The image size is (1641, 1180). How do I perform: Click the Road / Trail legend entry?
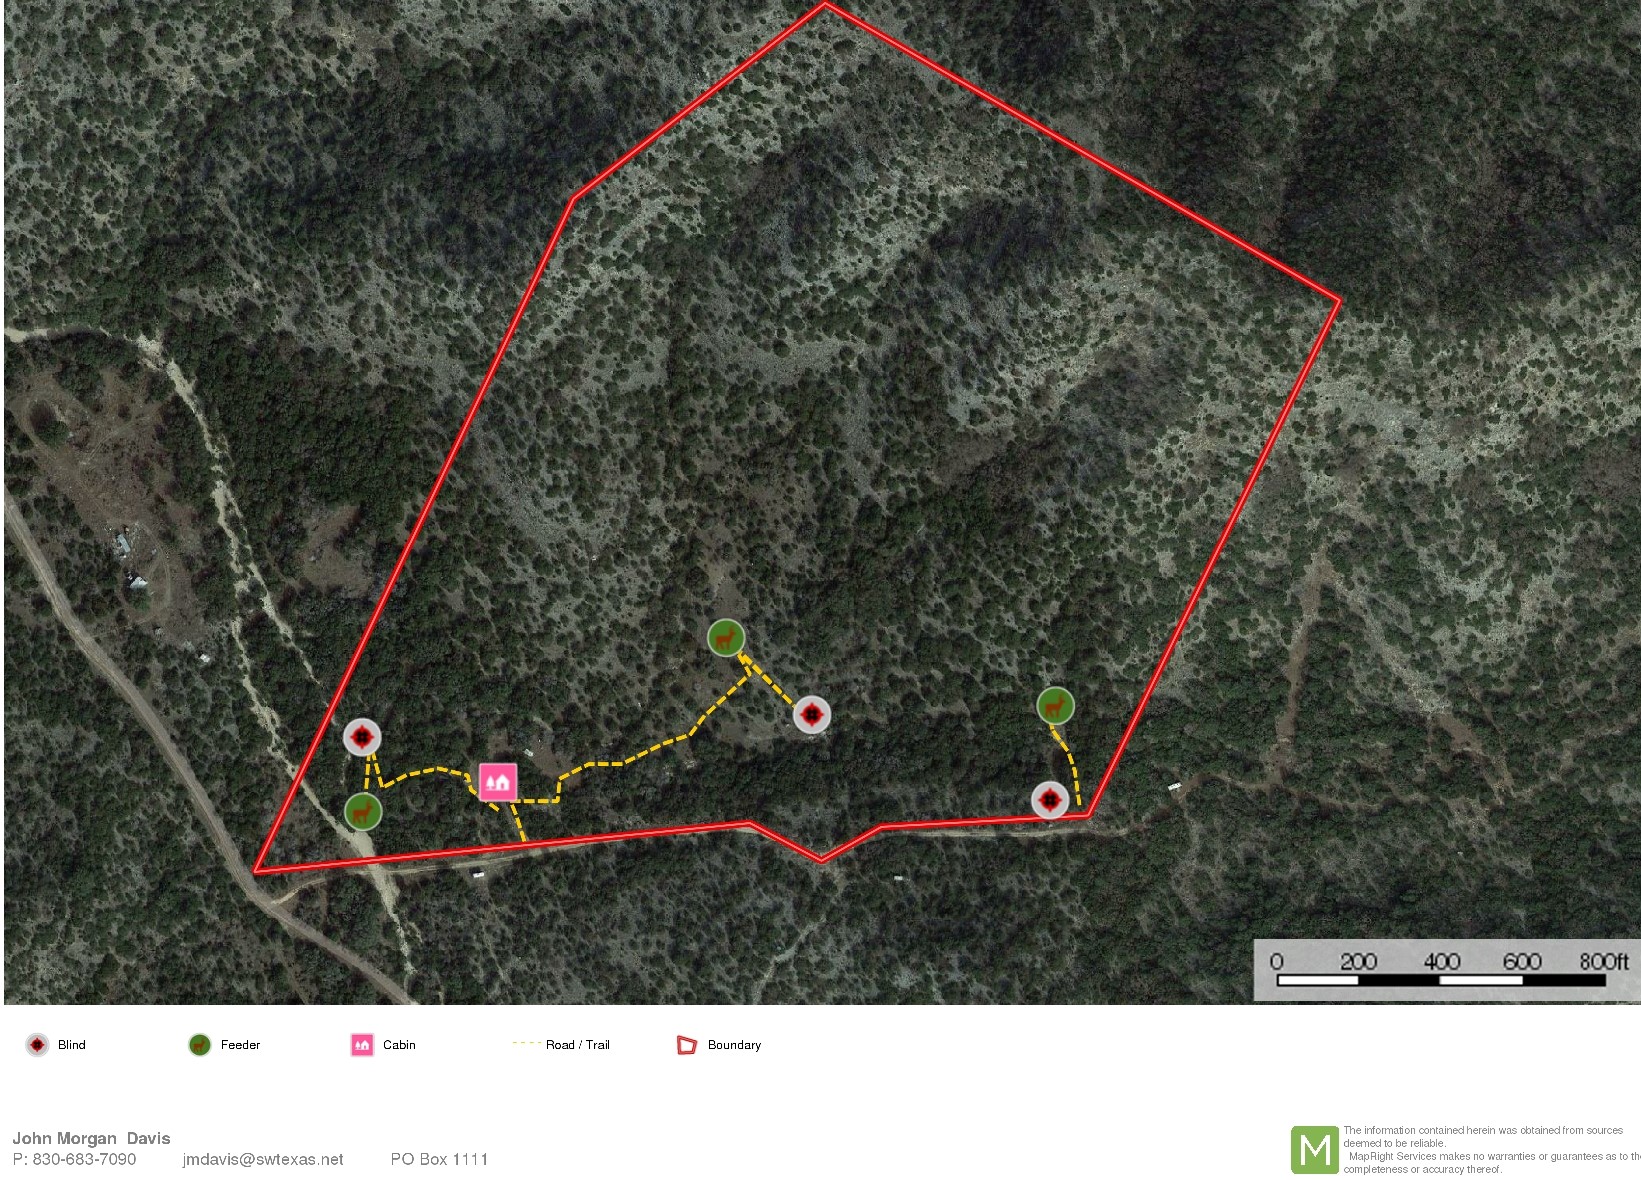click(x=561, y=1044)
